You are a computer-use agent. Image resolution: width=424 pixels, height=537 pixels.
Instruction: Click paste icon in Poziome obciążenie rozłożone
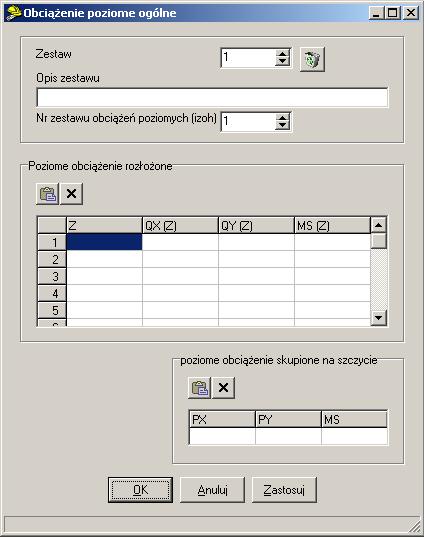coord(48,194)
